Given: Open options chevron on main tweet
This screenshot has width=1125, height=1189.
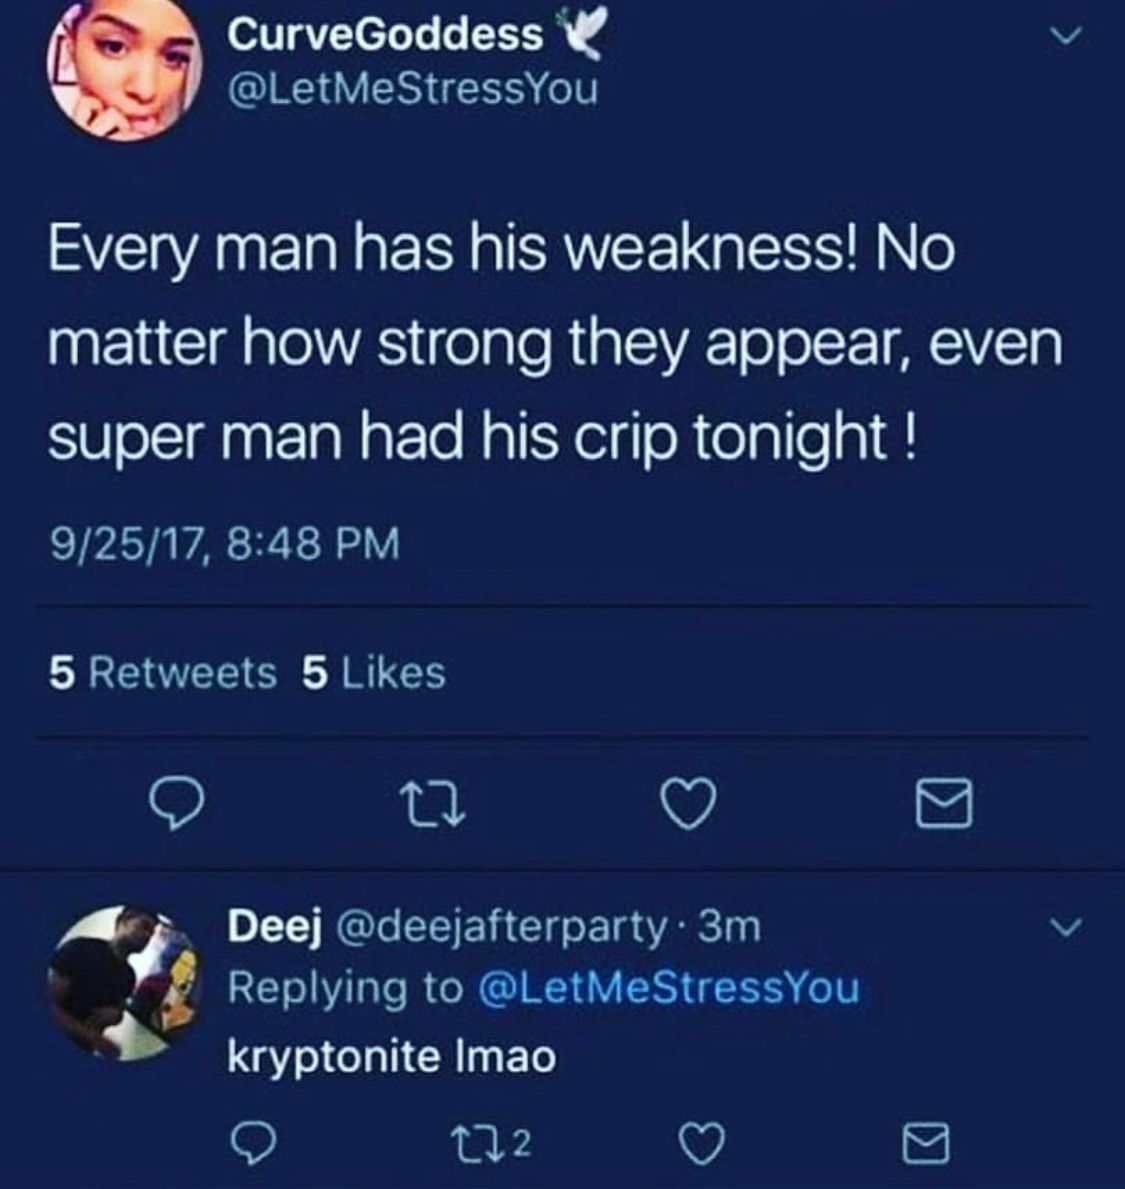Looking at the screenshot, I should pos(1069,37).
